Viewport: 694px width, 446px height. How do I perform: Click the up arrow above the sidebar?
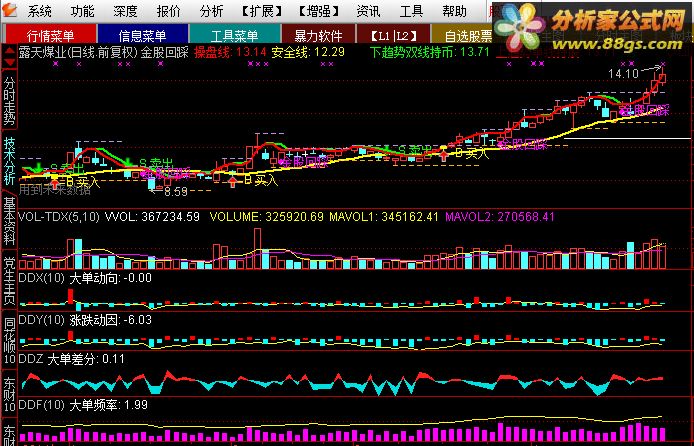click(9, 52)
